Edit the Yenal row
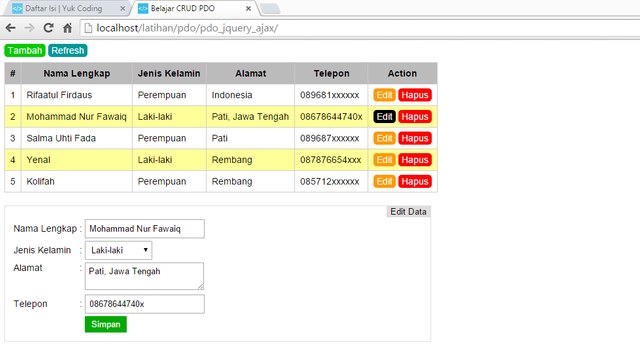640x360 pixels. [384, 160]
